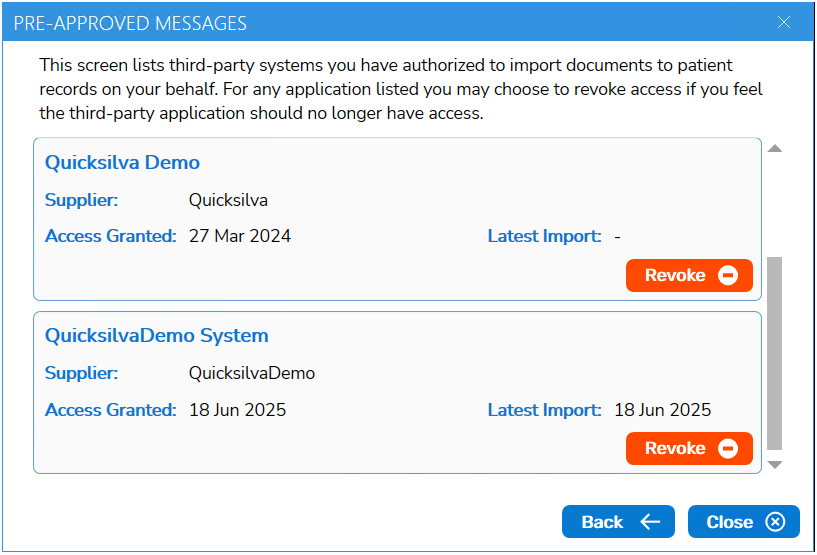Revoke access for QuicksilvaDemo System

point(689,448)
